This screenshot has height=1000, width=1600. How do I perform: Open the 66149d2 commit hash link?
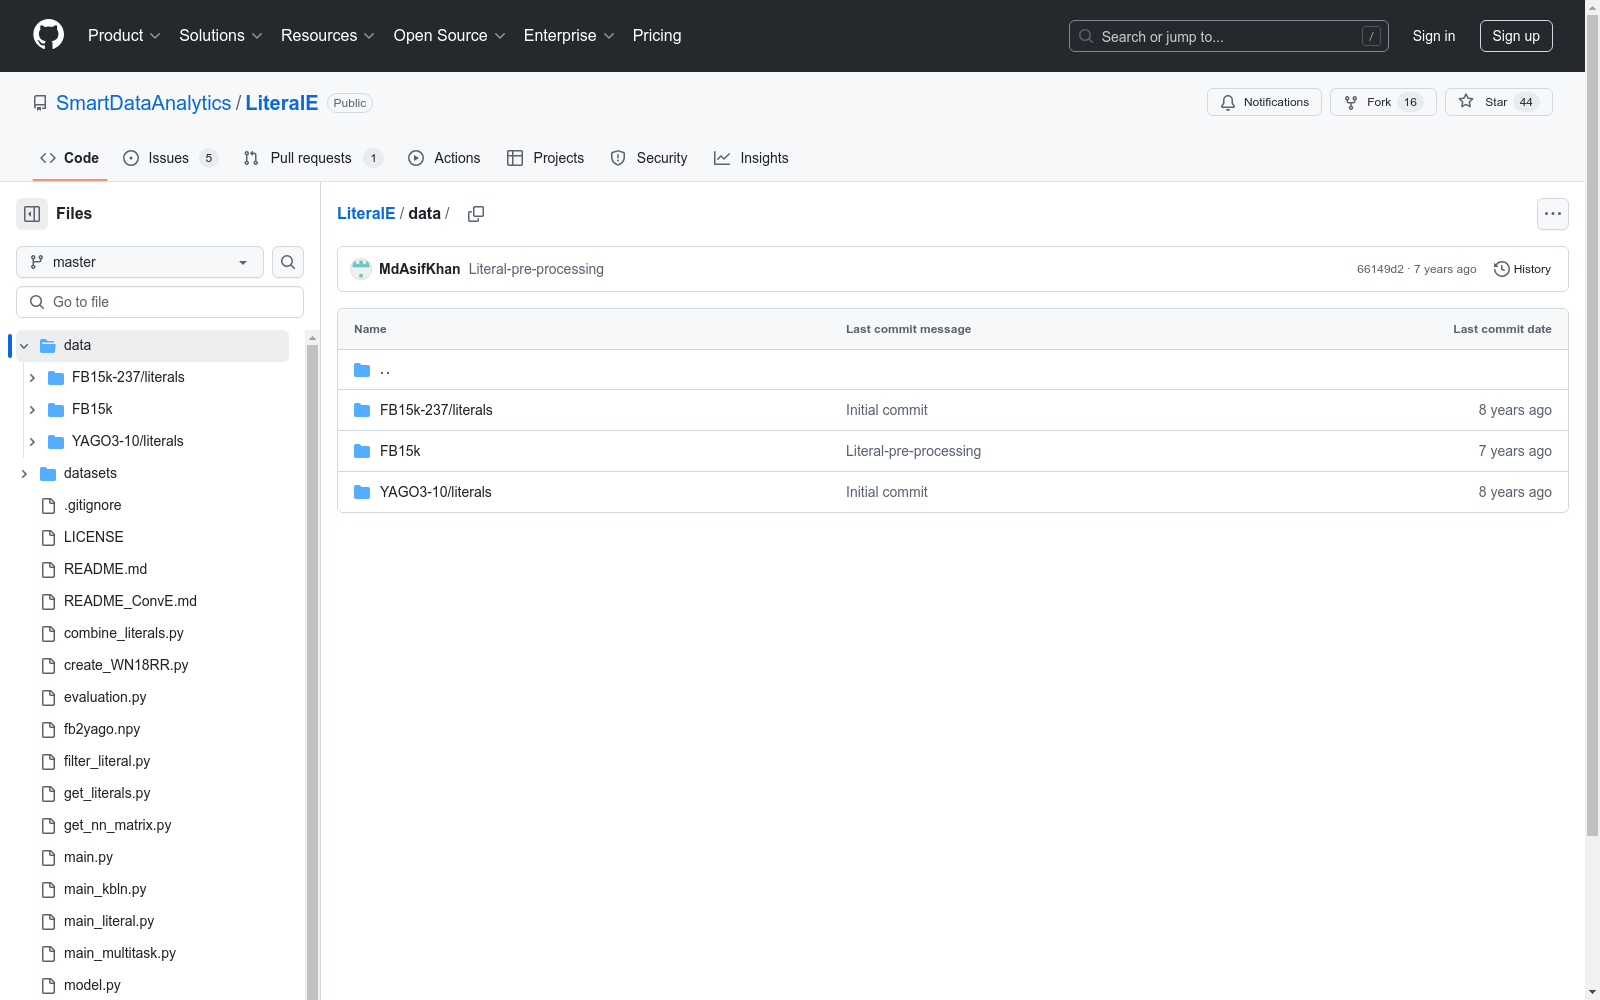tap(1380, 269)
